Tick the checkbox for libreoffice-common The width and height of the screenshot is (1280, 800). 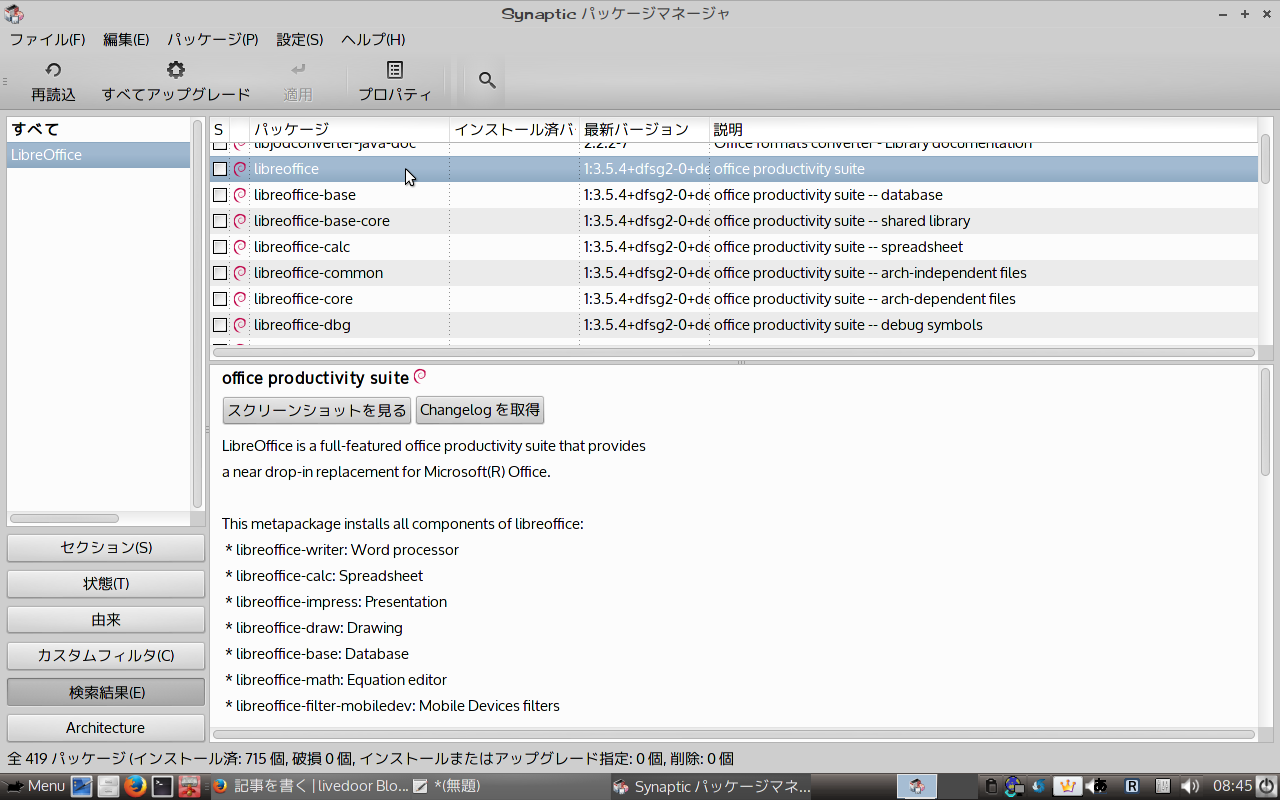point(220,273)
